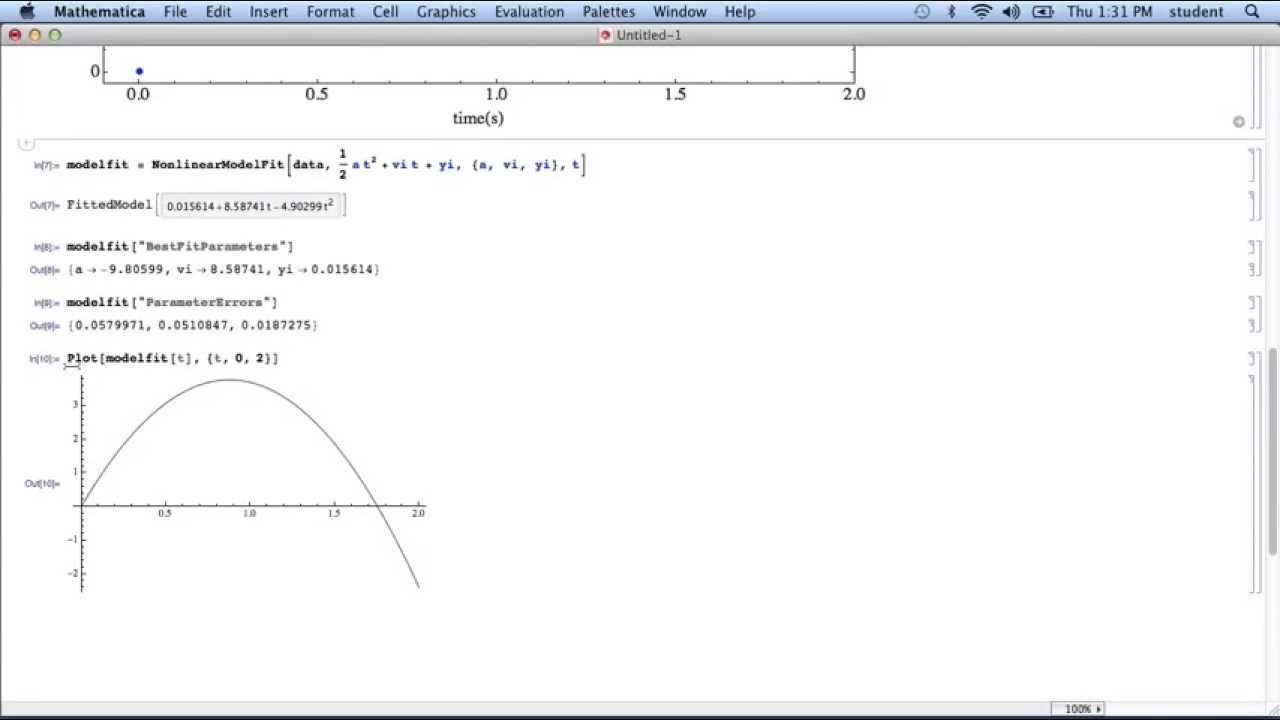Open Spotlight search magnifier
The height and width of the screenshot is (720, 1280).
1252,12
